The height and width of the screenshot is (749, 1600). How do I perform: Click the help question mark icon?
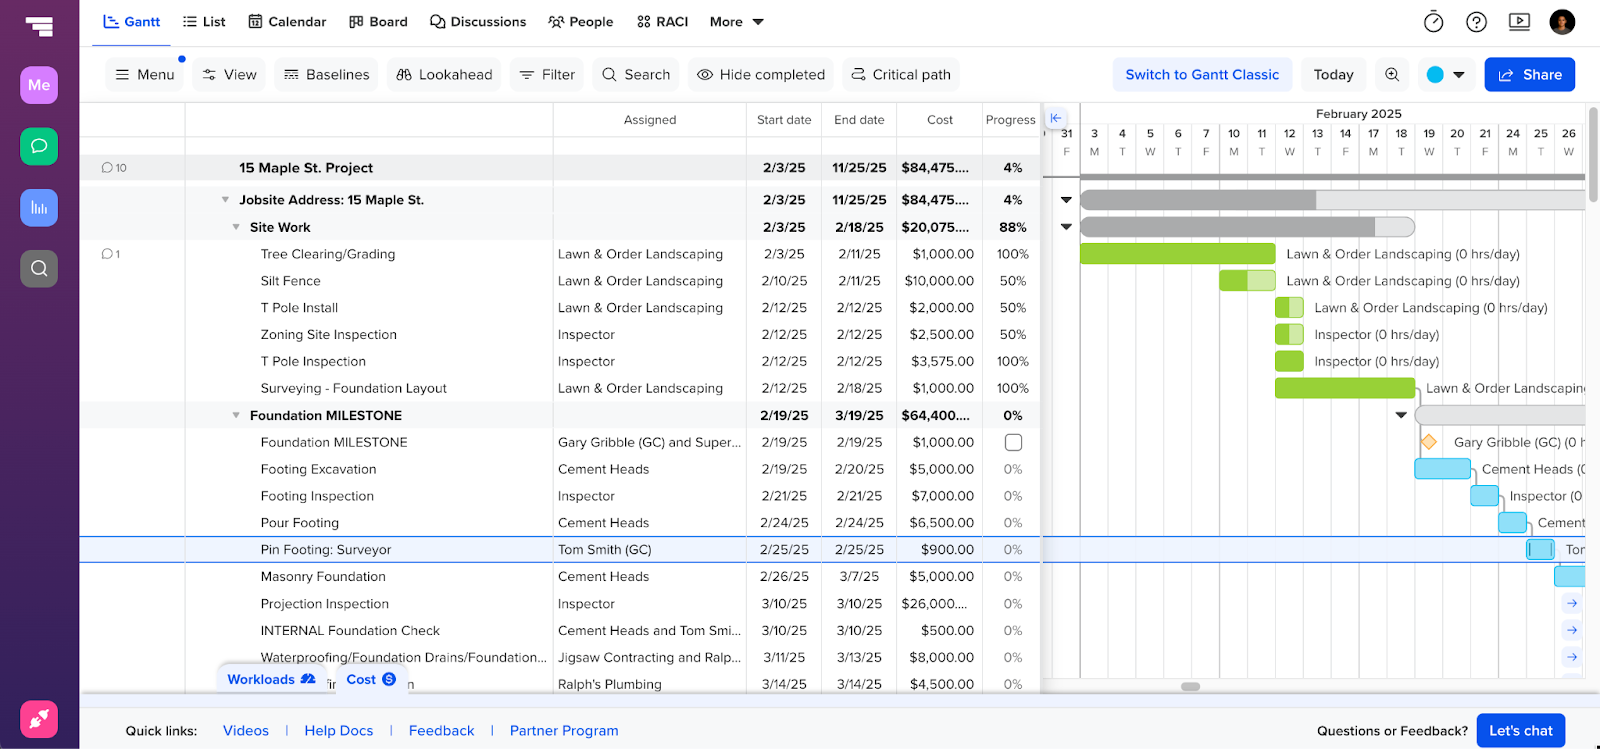pyautogui.click(x=1476, y=22)
